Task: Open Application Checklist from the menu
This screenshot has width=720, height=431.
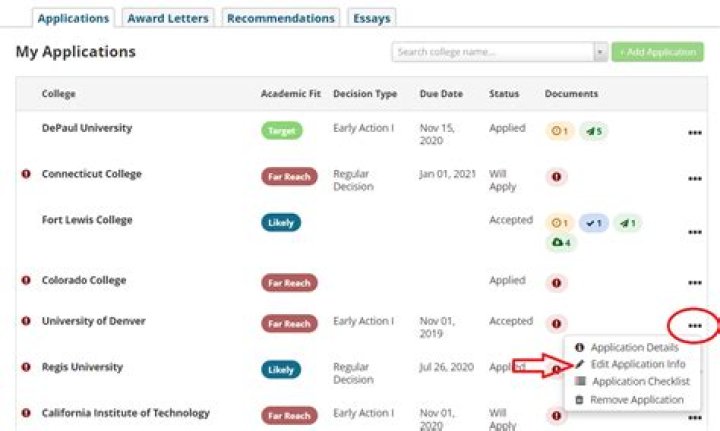Action: (632, 381)
